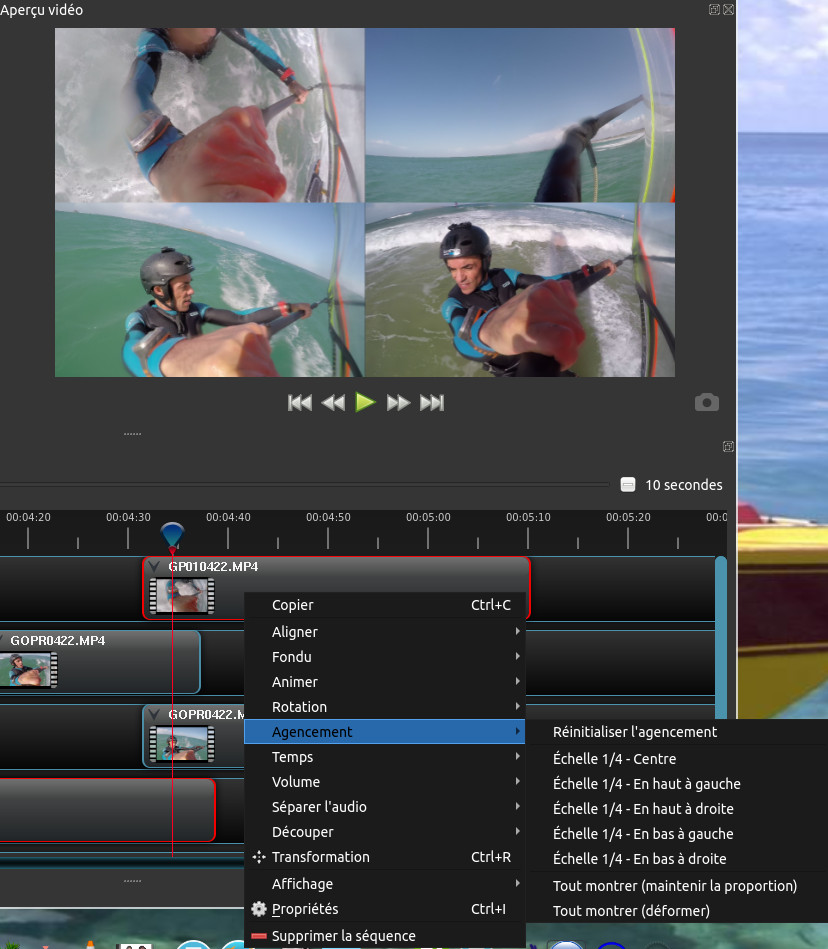The image size is (828, 949).
Task: Click Supprimer la séquence
Action: tap(343, 936)
